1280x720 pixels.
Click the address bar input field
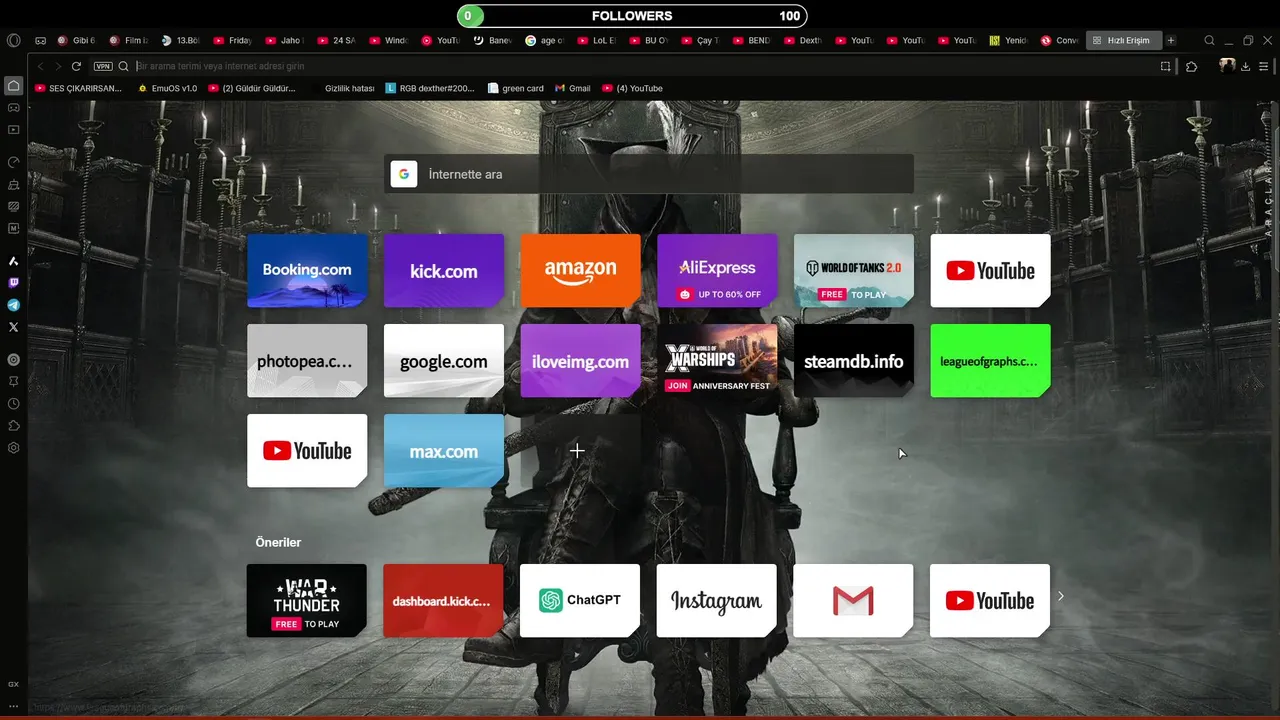coord(640,66)
